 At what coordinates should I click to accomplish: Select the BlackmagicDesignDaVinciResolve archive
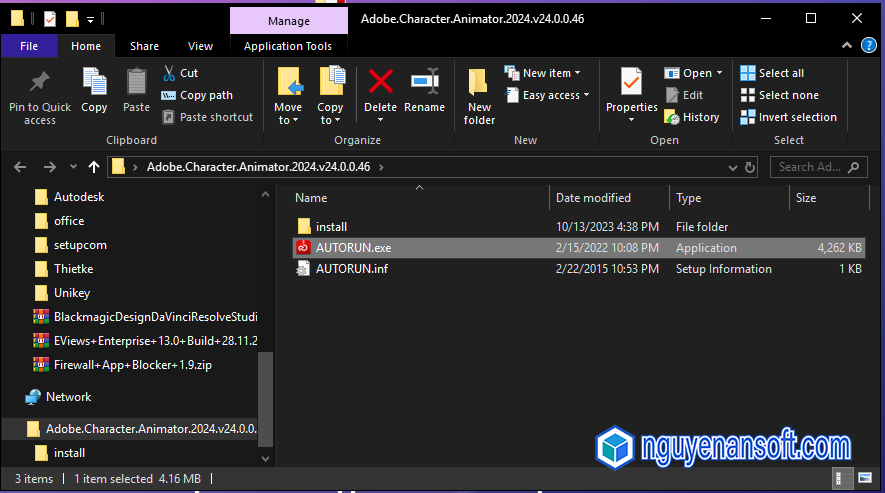145,317
